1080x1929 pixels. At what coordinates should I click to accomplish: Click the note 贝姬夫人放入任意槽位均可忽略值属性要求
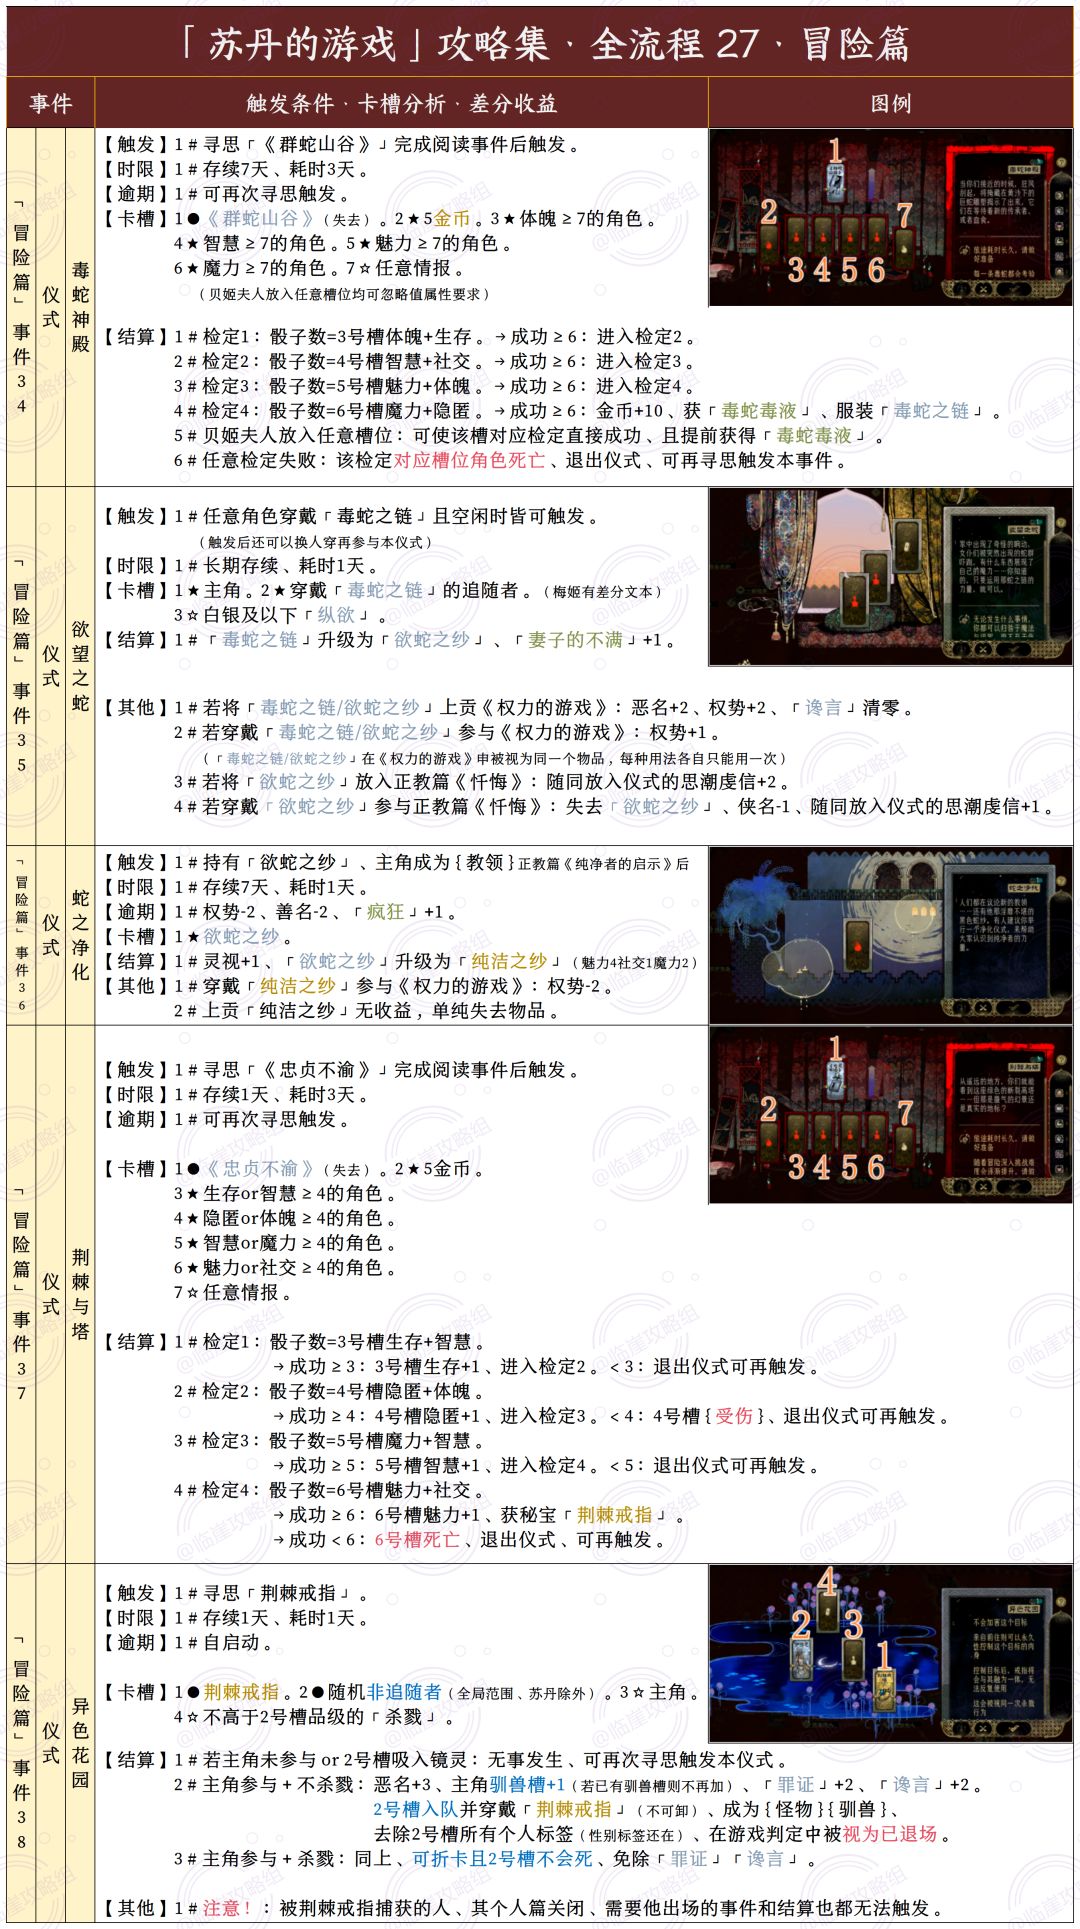pos(342,294)
